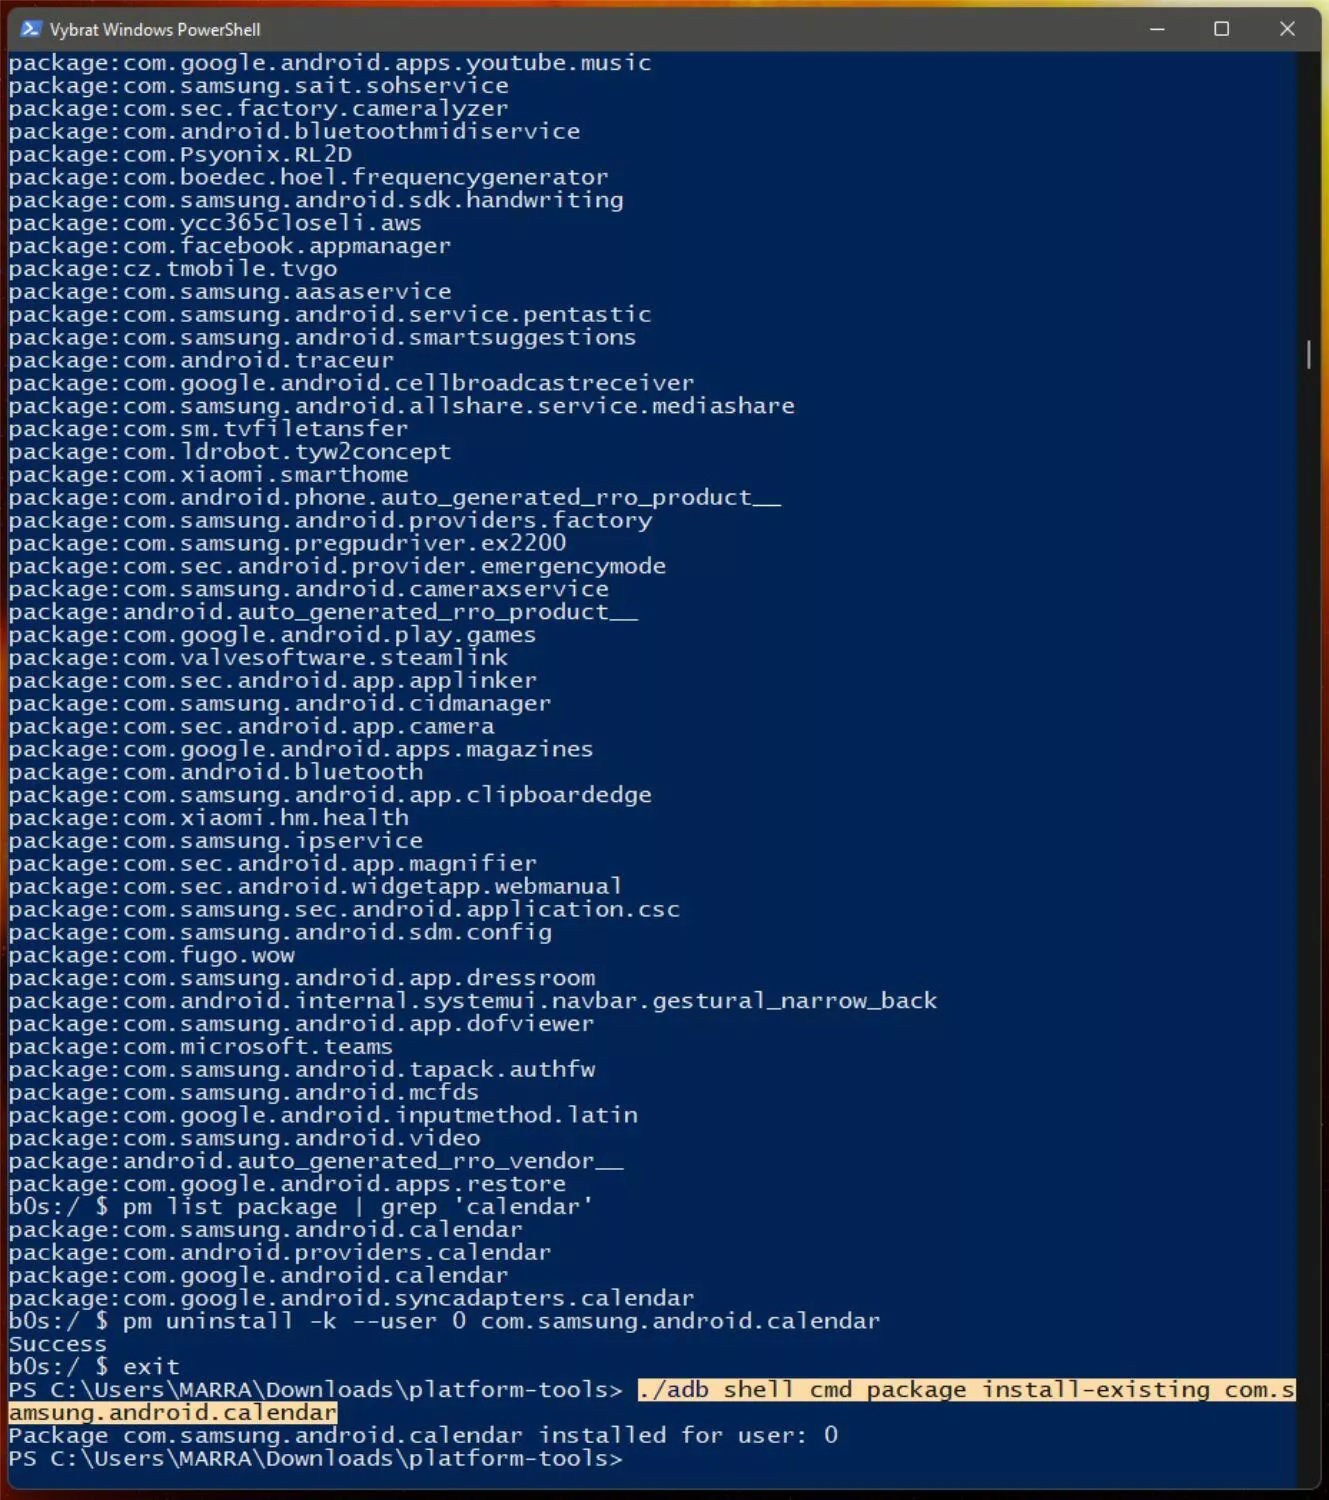
Task: Click package:com.sec.android.app.applinker line
Action: click(x=273, y=682)
